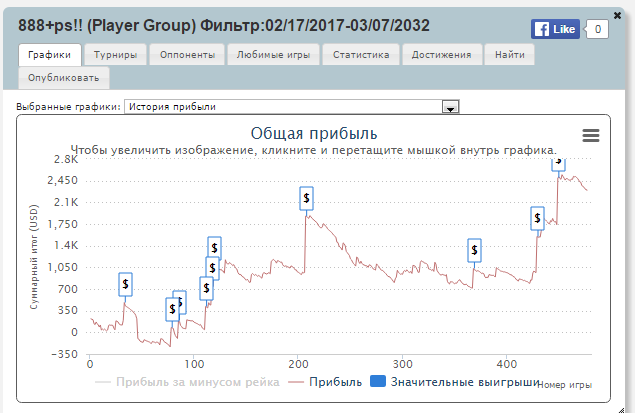Toggle the Прибыль legend series

pos(325,382)
